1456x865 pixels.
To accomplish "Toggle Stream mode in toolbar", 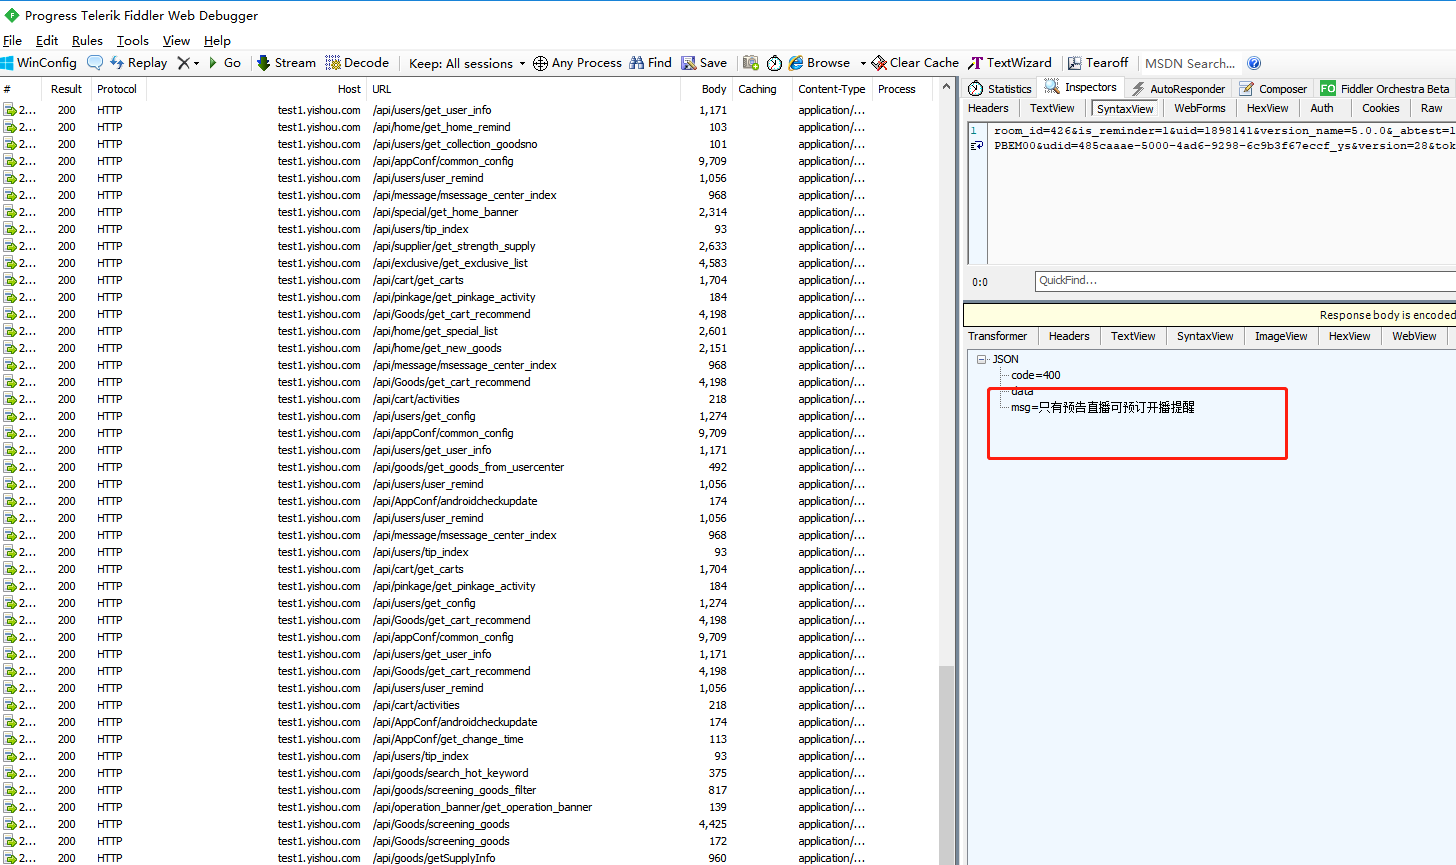I will tap(286, 63).
